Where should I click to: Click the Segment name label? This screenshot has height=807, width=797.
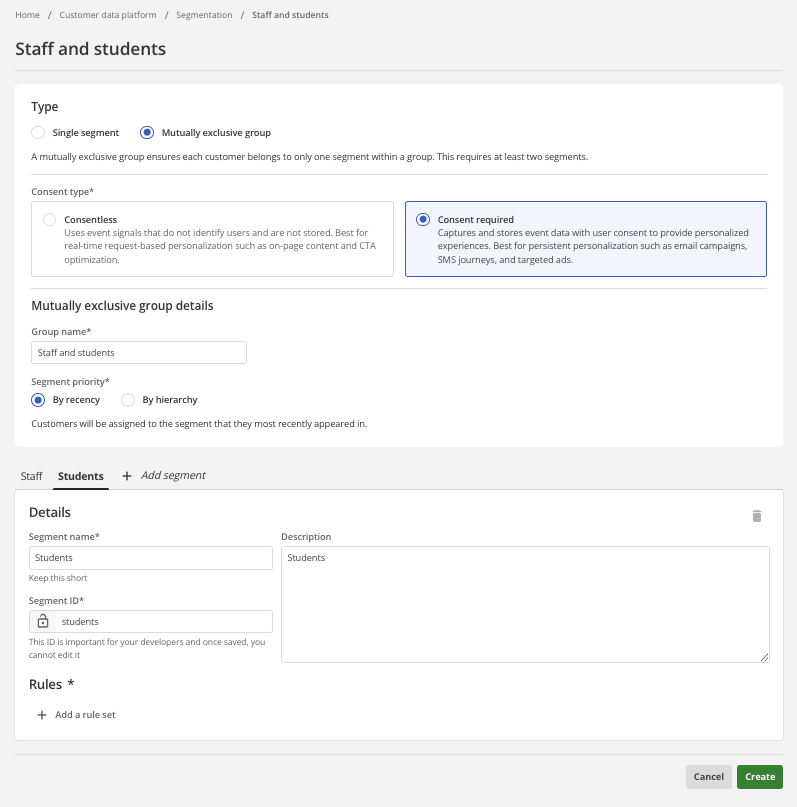click(x=64, y=536)
